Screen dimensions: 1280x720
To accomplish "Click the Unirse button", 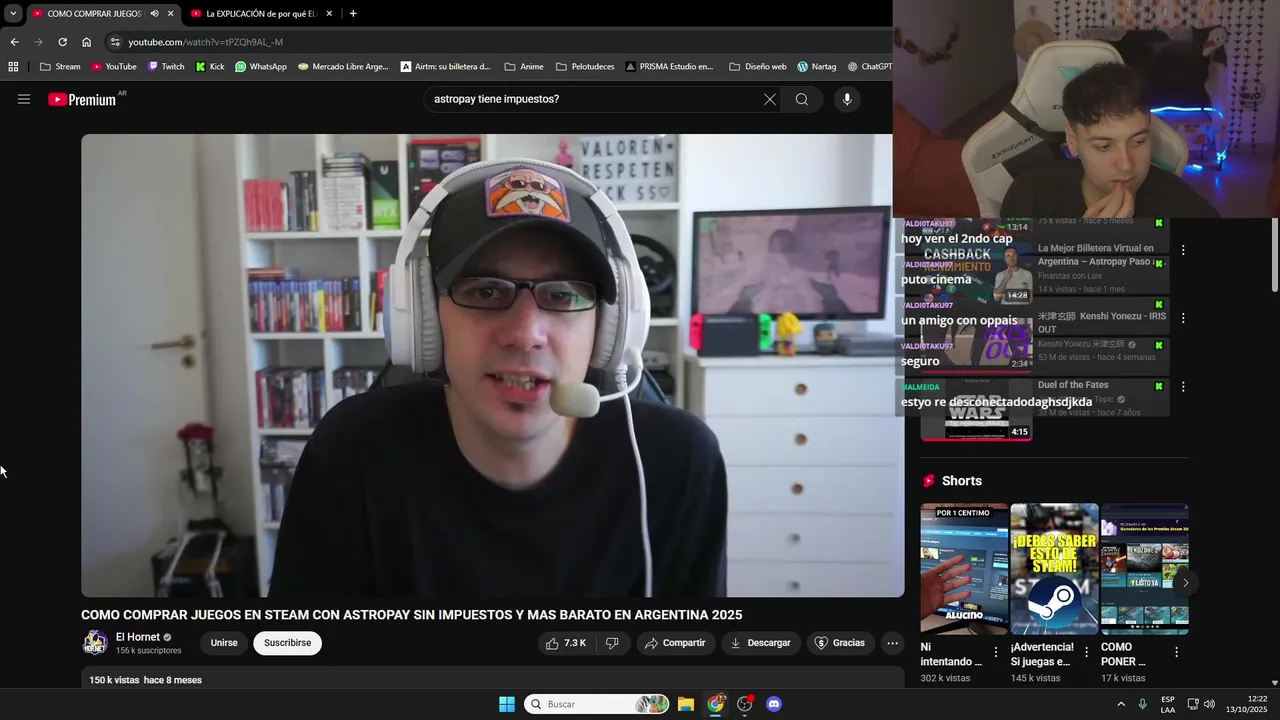I will (x=224, y=643).
